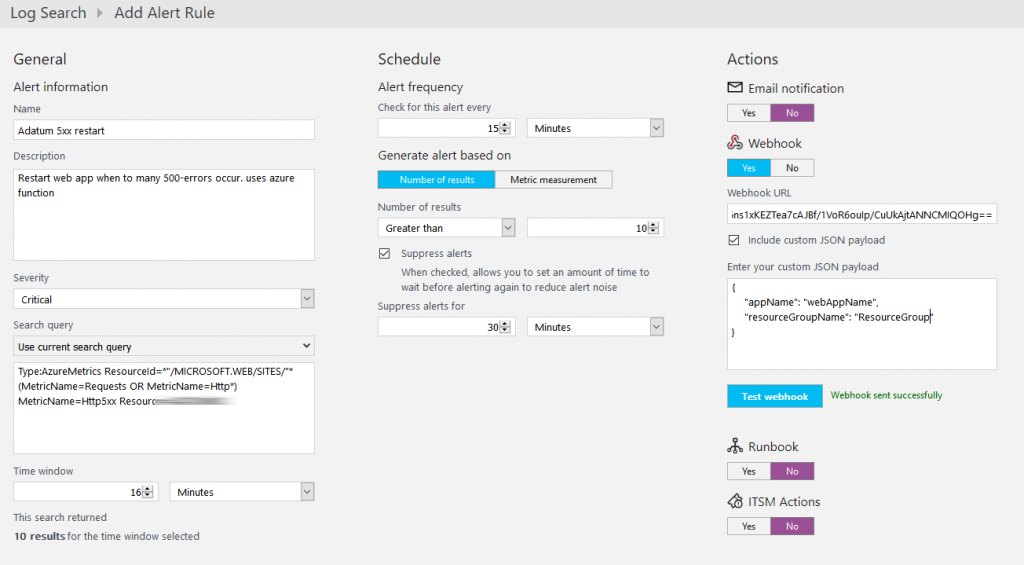Go back to Log Search breadcrumb

(48, 13)
